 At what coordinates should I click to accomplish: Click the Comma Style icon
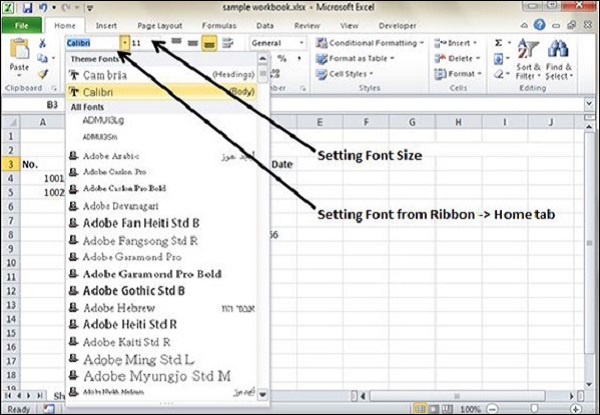(299, 59)
